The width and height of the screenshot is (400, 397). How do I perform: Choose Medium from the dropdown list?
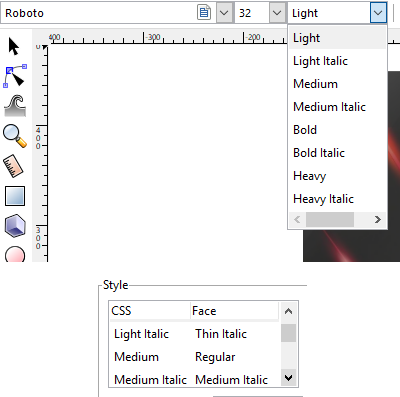click(337, 84)
